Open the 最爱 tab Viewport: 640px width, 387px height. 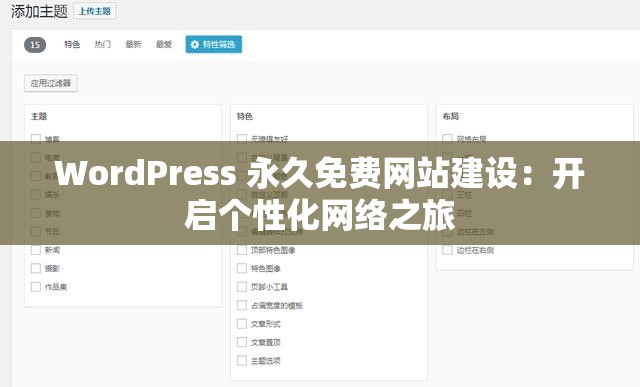point(164,44)
